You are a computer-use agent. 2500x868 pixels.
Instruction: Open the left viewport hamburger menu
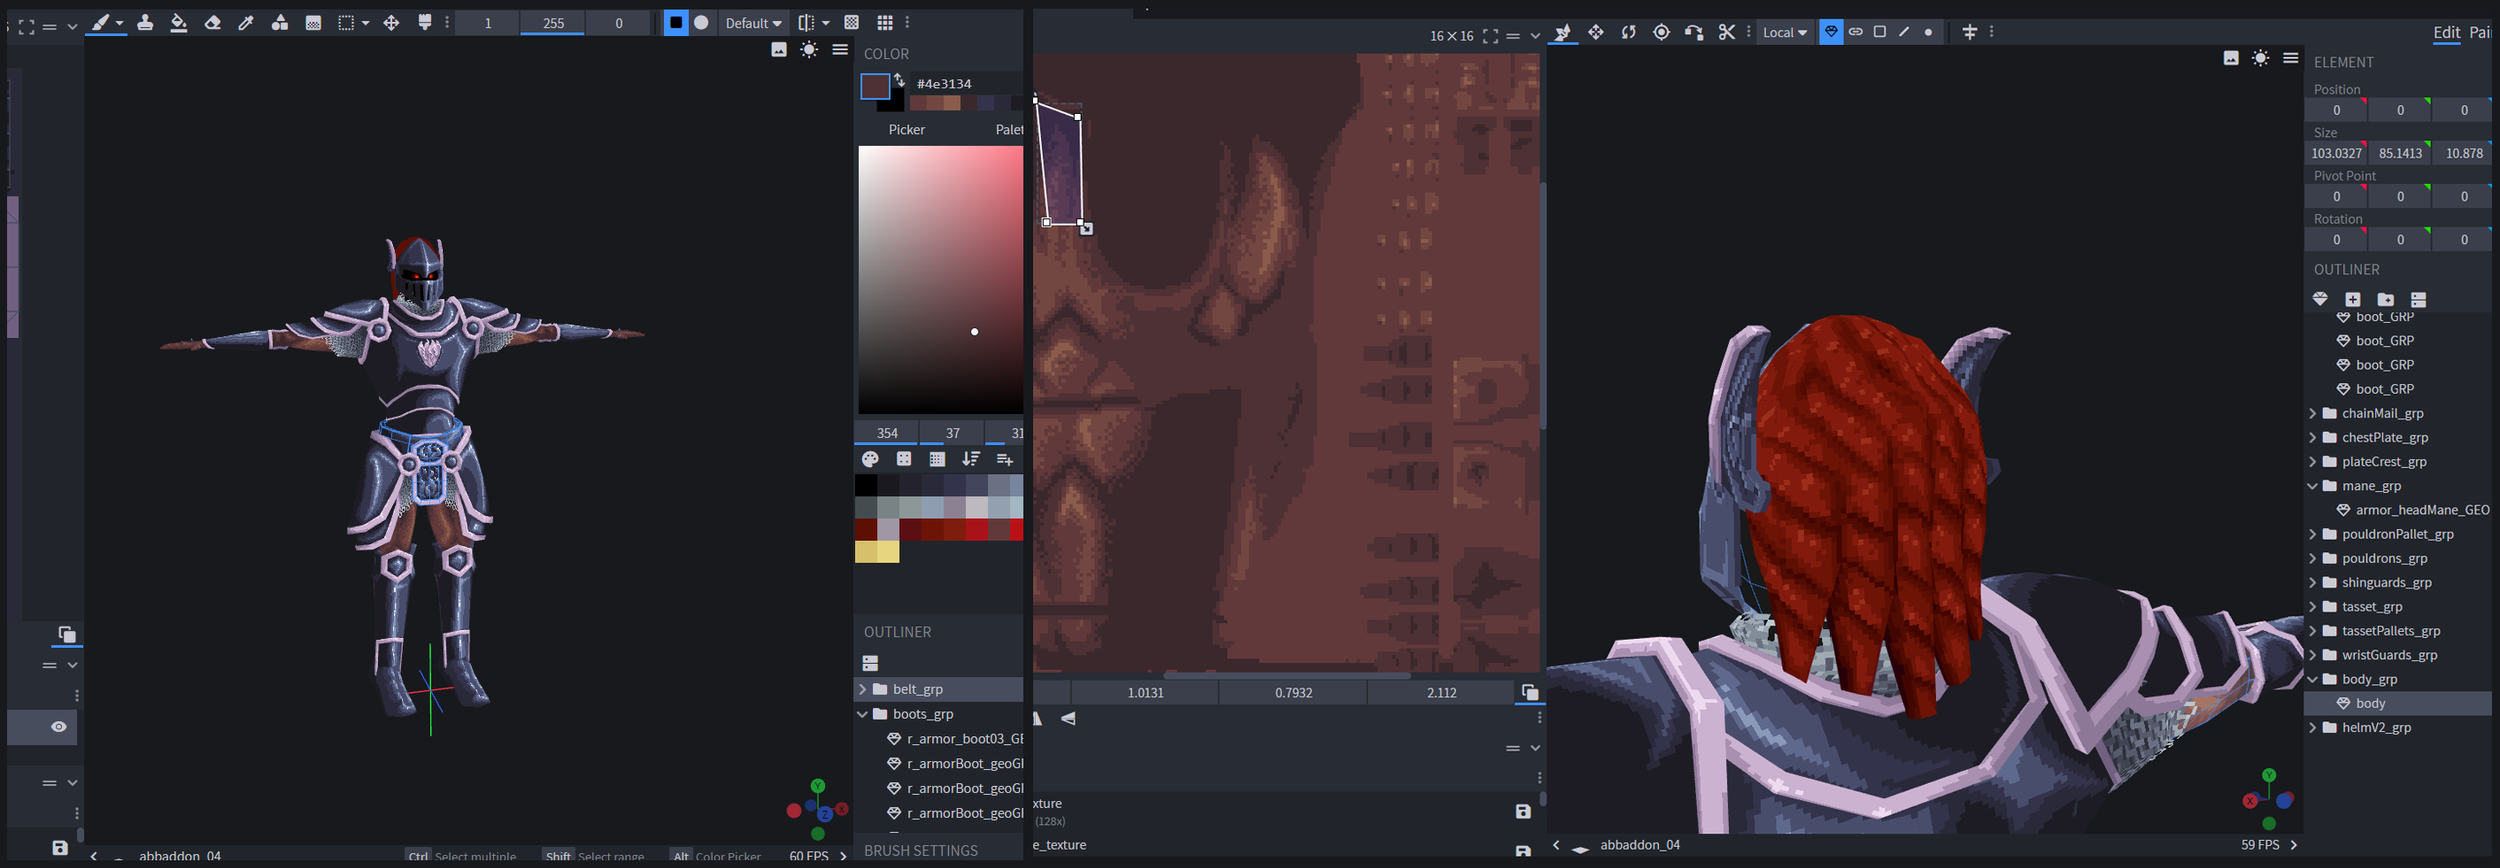[840, 50]
